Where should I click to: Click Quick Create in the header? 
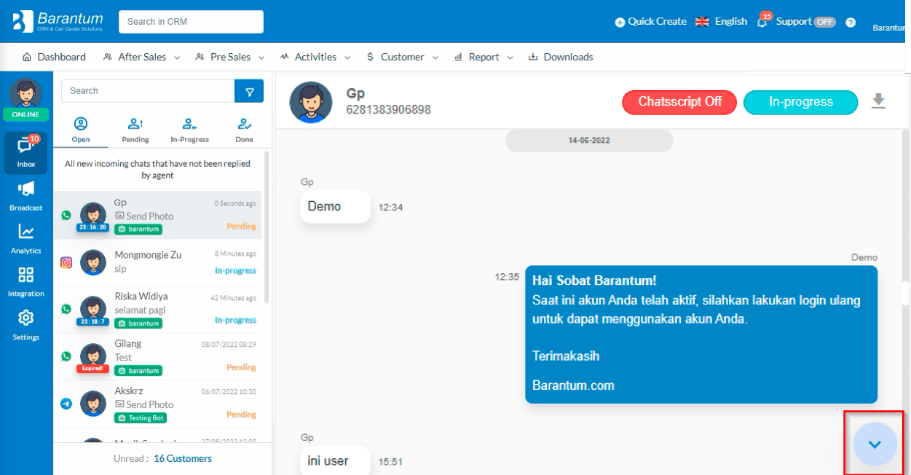point(650,22)
